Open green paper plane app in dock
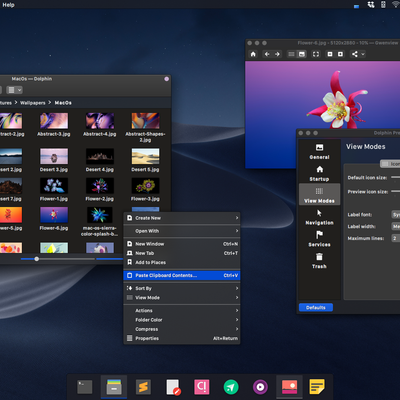The height and width of the screenshot is (400, 400). point(231,387)
